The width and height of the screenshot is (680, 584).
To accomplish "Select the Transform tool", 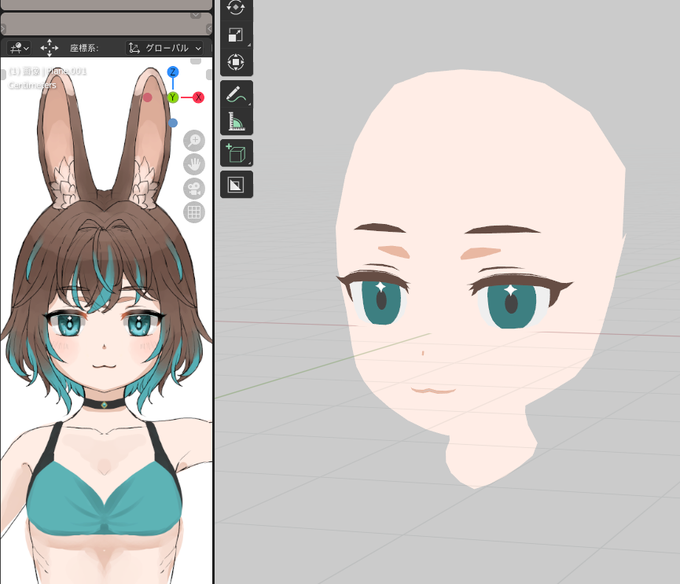I will pos(235,62).
